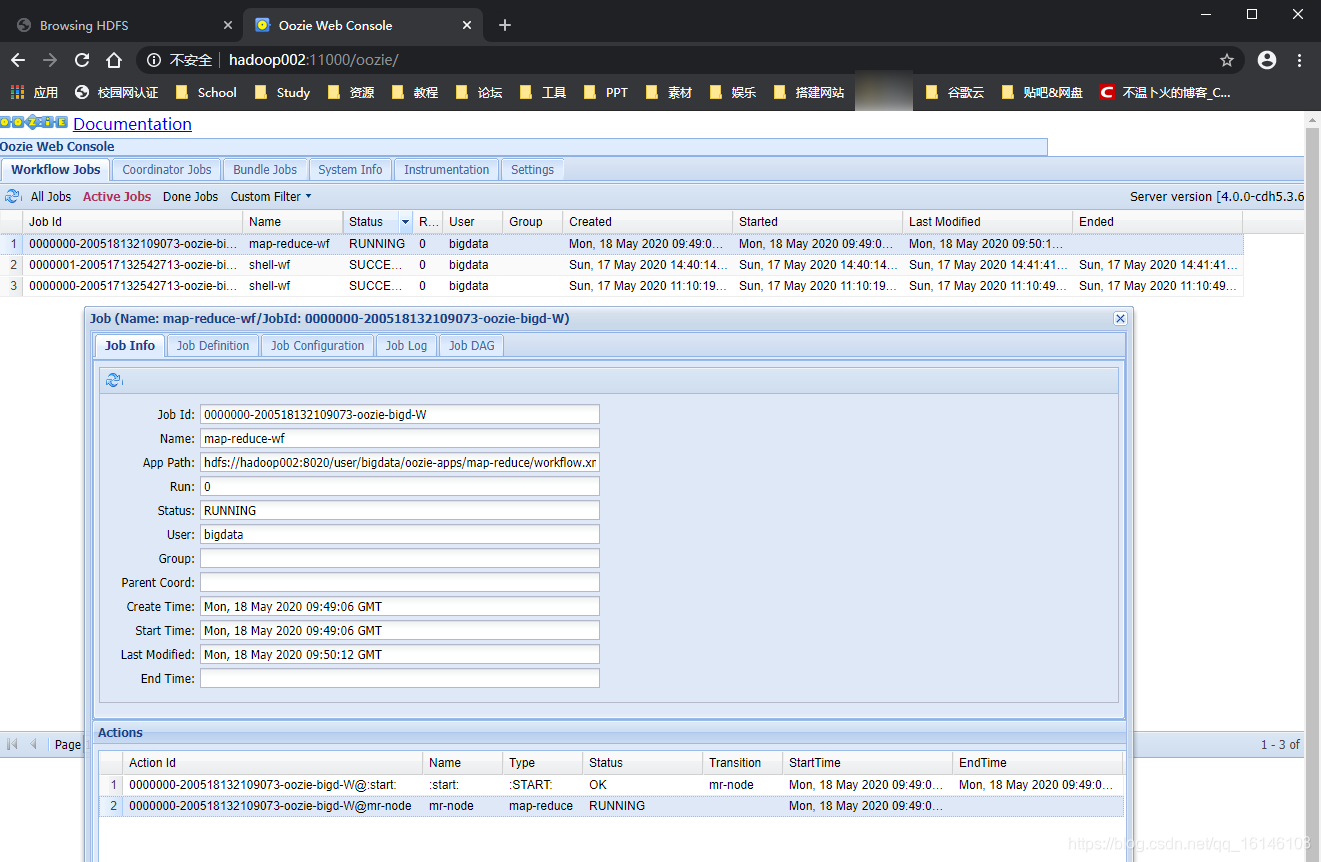Click the browser forward arrow

point(50,60)
